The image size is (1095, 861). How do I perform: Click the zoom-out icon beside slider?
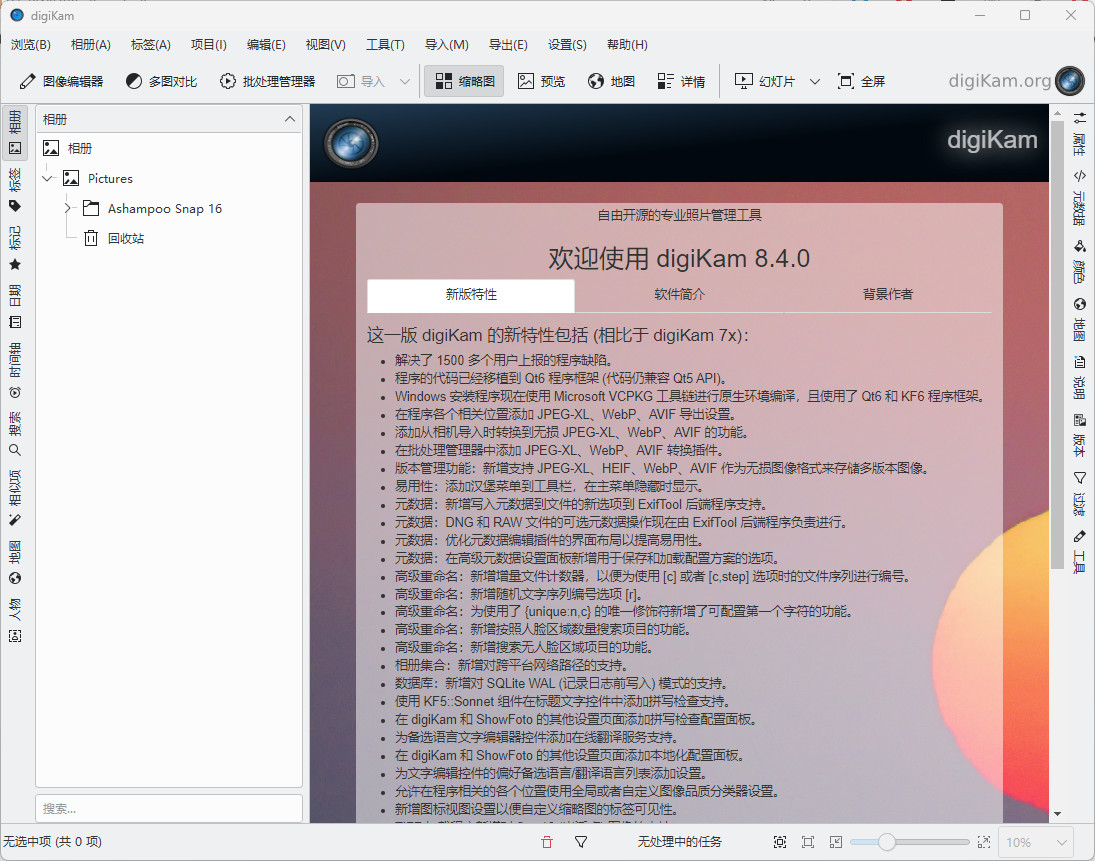(x=836, y=842)
